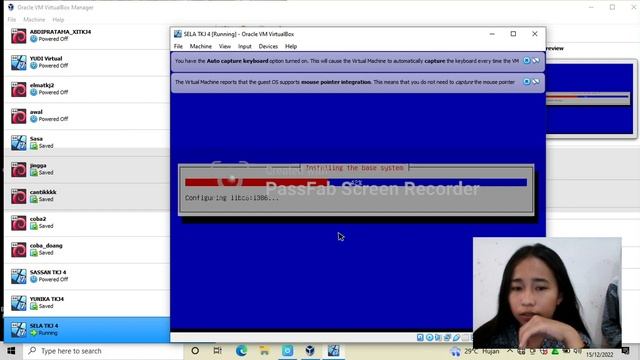Viewport: 640px width, 360px height.
Task: Open the File menu of VirtualBox Manager
Action: coord(11,20)
